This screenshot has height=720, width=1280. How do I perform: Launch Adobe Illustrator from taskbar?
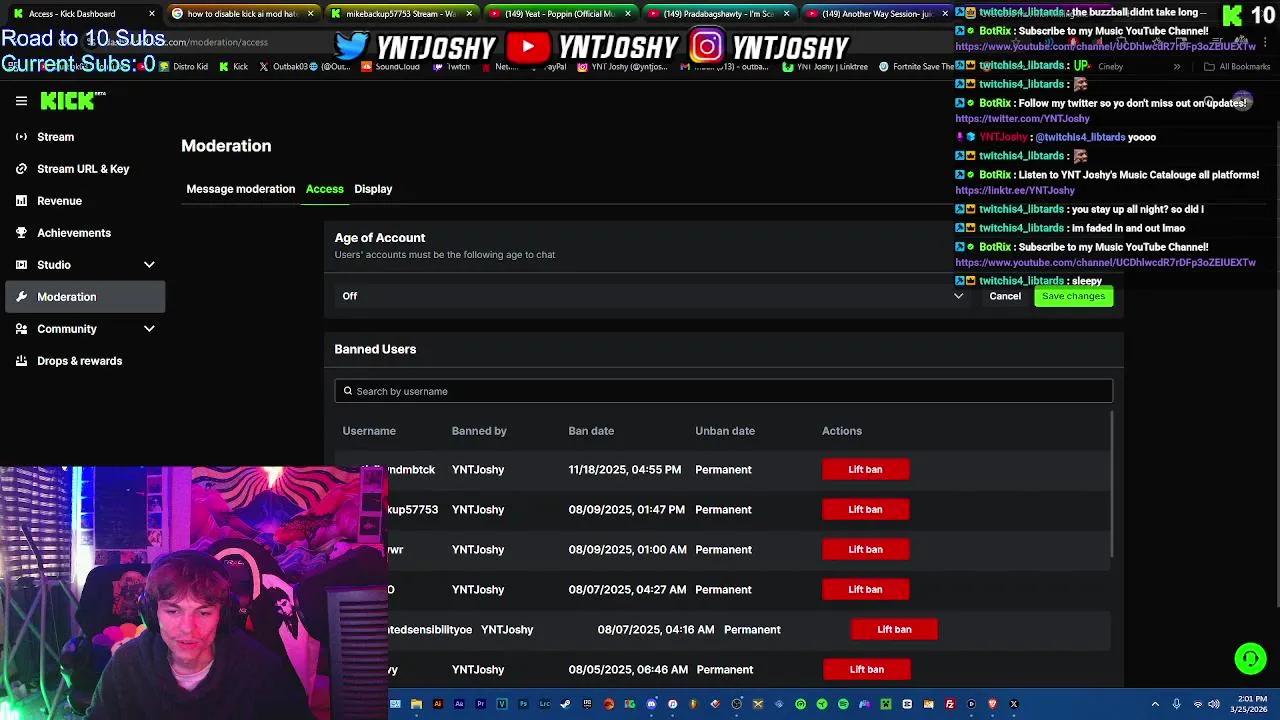point(438,704)
